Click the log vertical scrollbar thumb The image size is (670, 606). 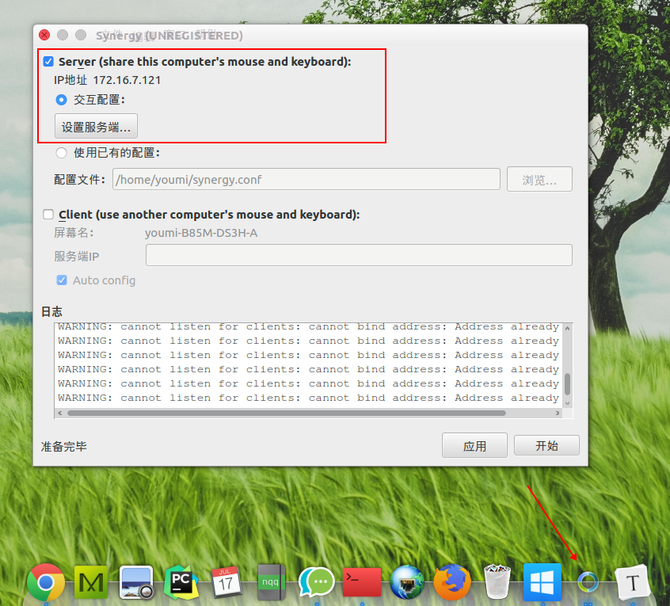(567, 384)
